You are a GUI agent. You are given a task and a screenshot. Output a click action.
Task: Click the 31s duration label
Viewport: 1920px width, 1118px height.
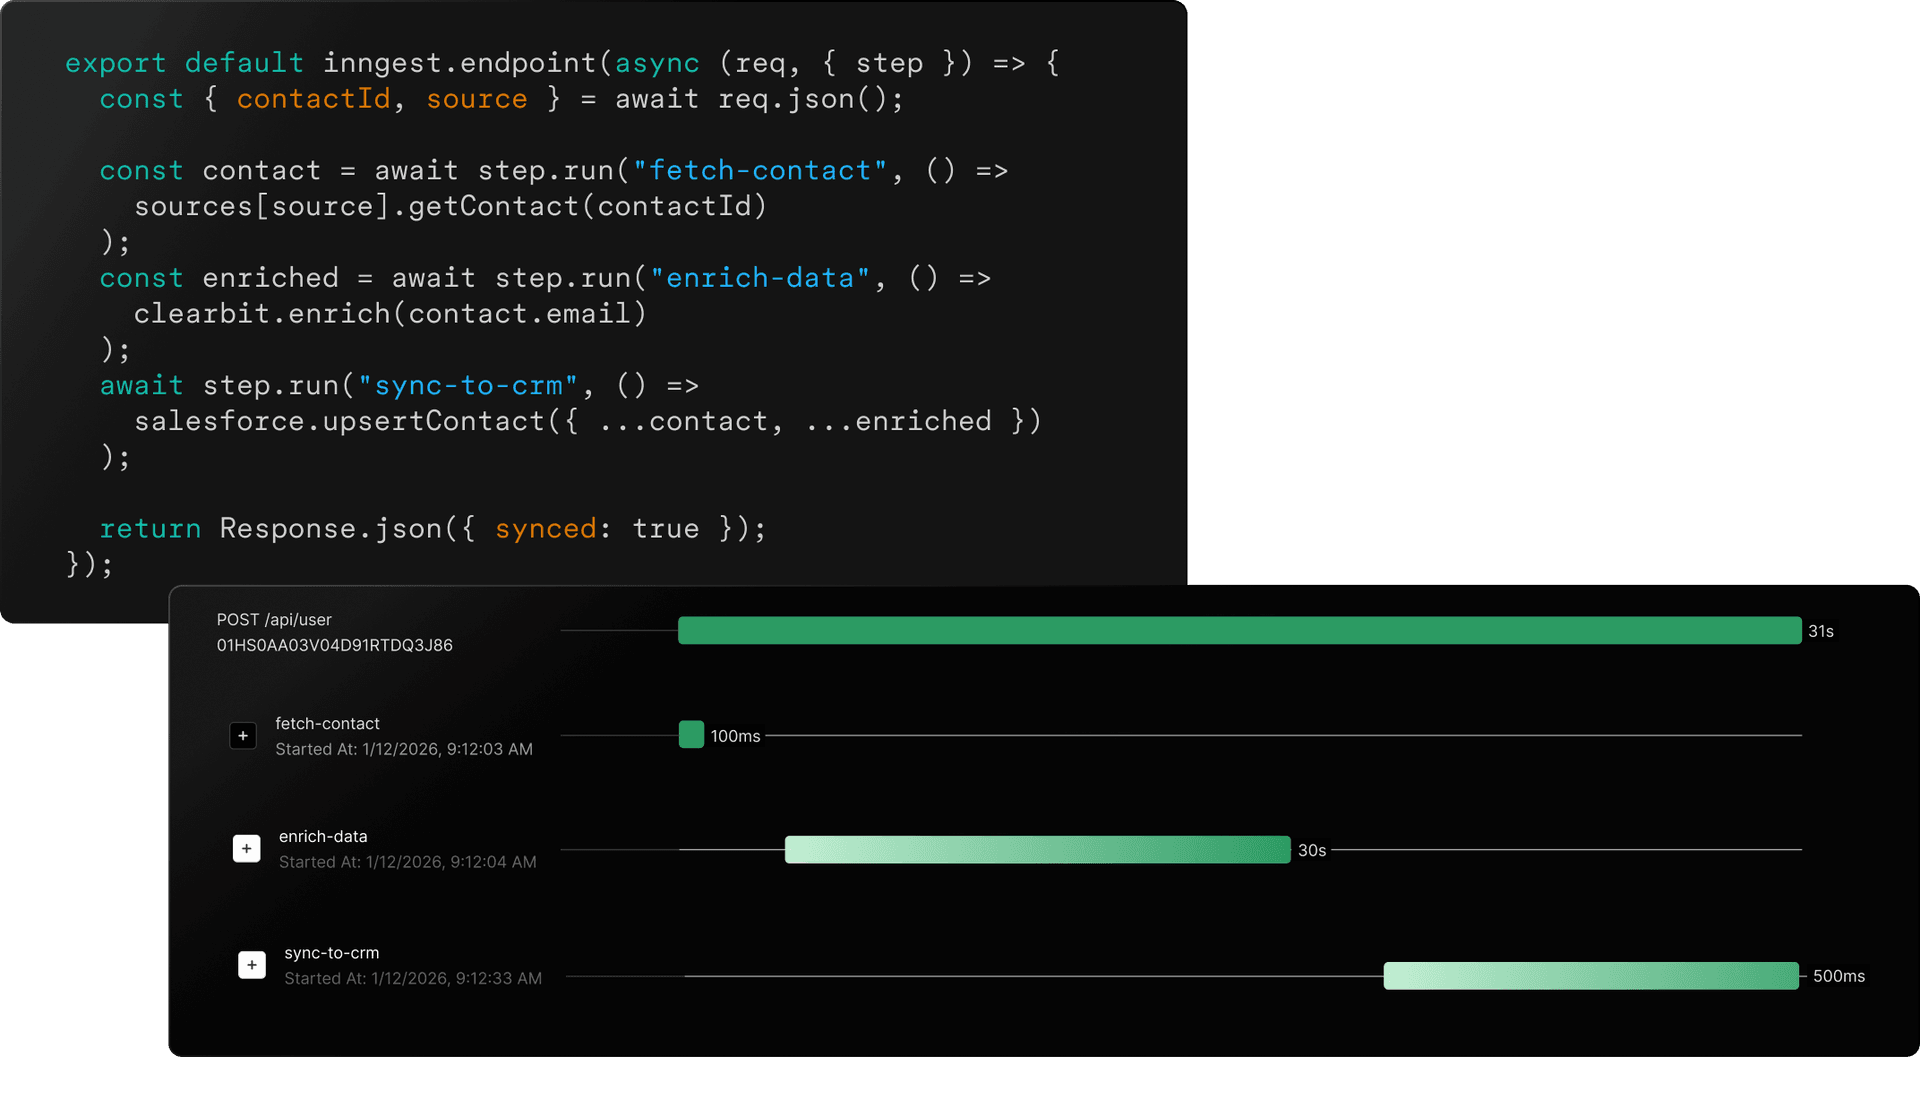point(1822,630)
